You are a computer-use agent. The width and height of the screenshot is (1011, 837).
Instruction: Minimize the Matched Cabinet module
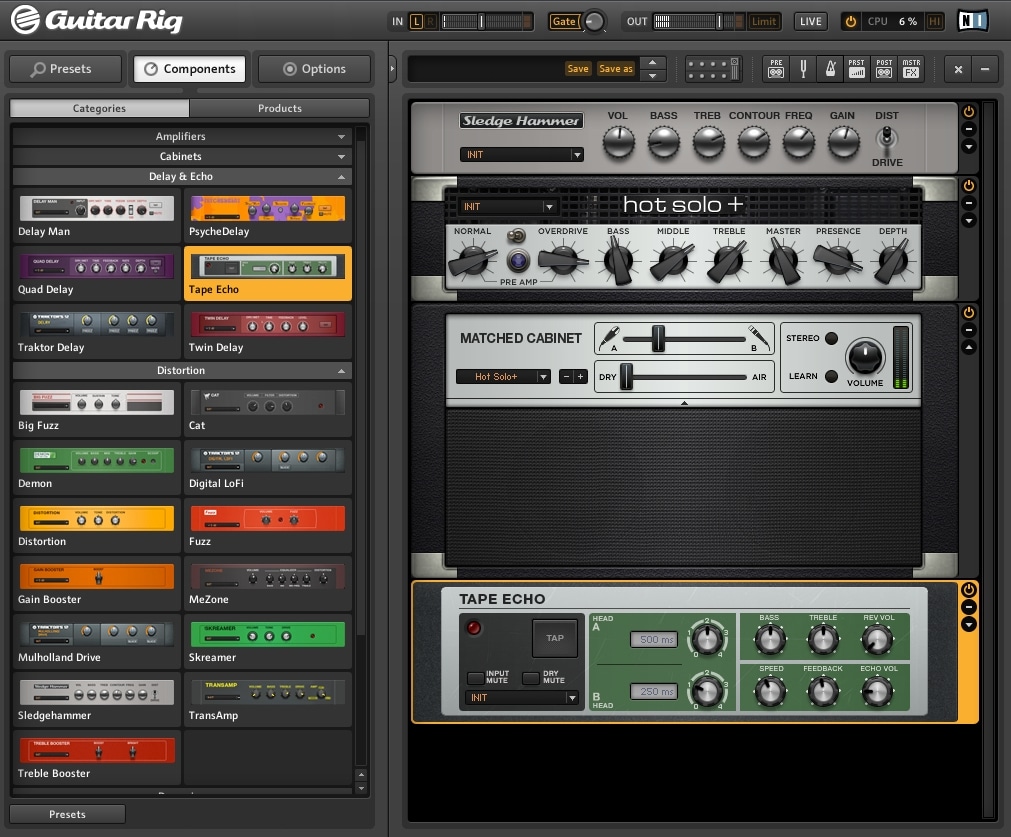(x=968, y=330)
